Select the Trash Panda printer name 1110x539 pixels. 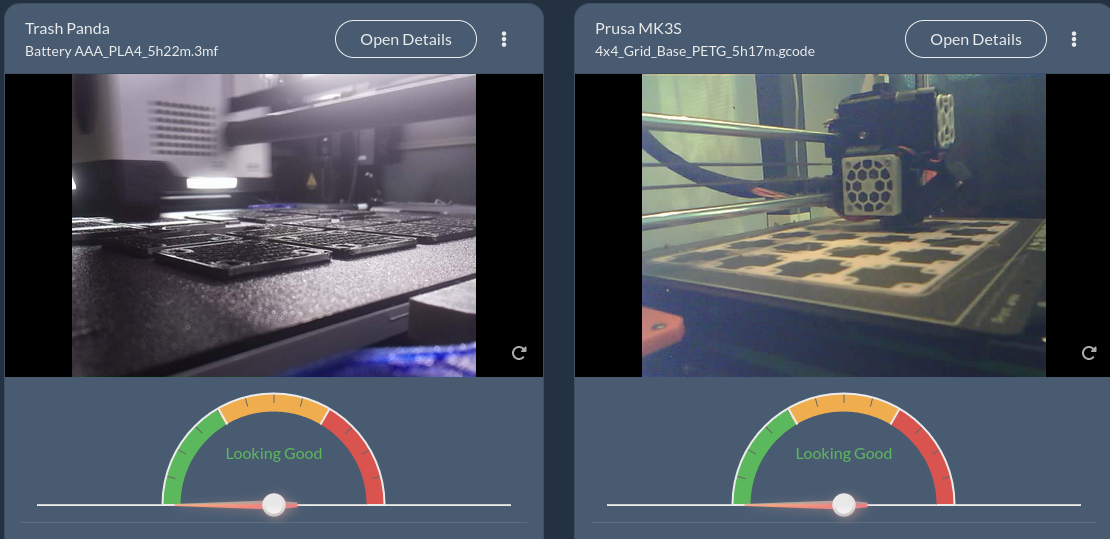click(67, 29)
